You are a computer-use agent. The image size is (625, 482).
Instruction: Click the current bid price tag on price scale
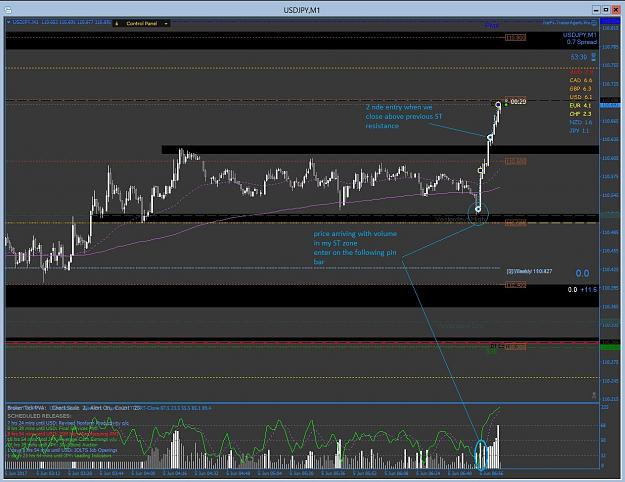tap(610, 105)
